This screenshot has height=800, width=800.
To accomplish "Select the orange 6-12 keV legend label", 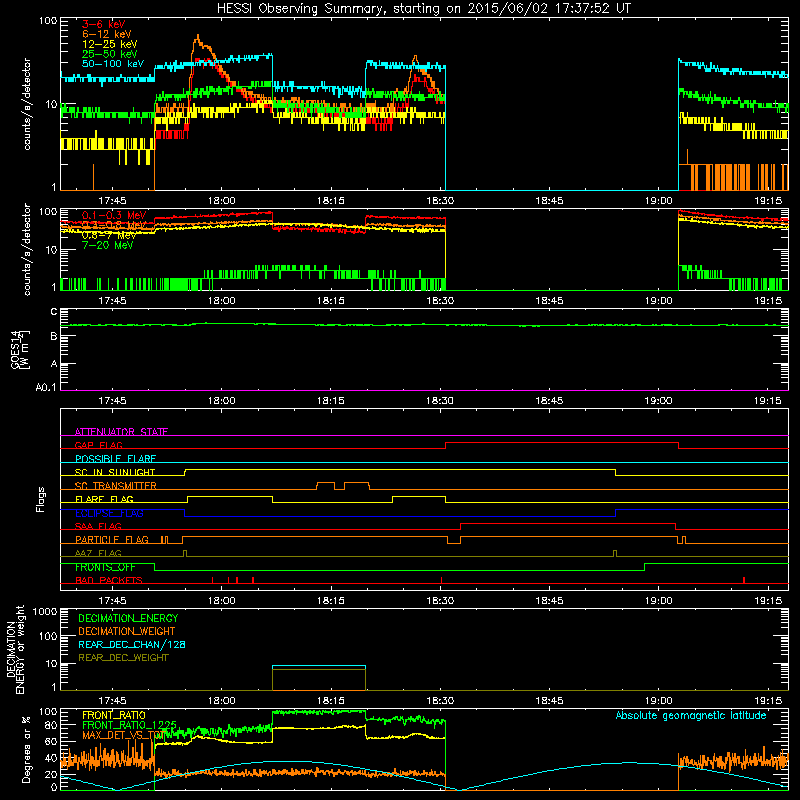I will [x=107, y=34].
